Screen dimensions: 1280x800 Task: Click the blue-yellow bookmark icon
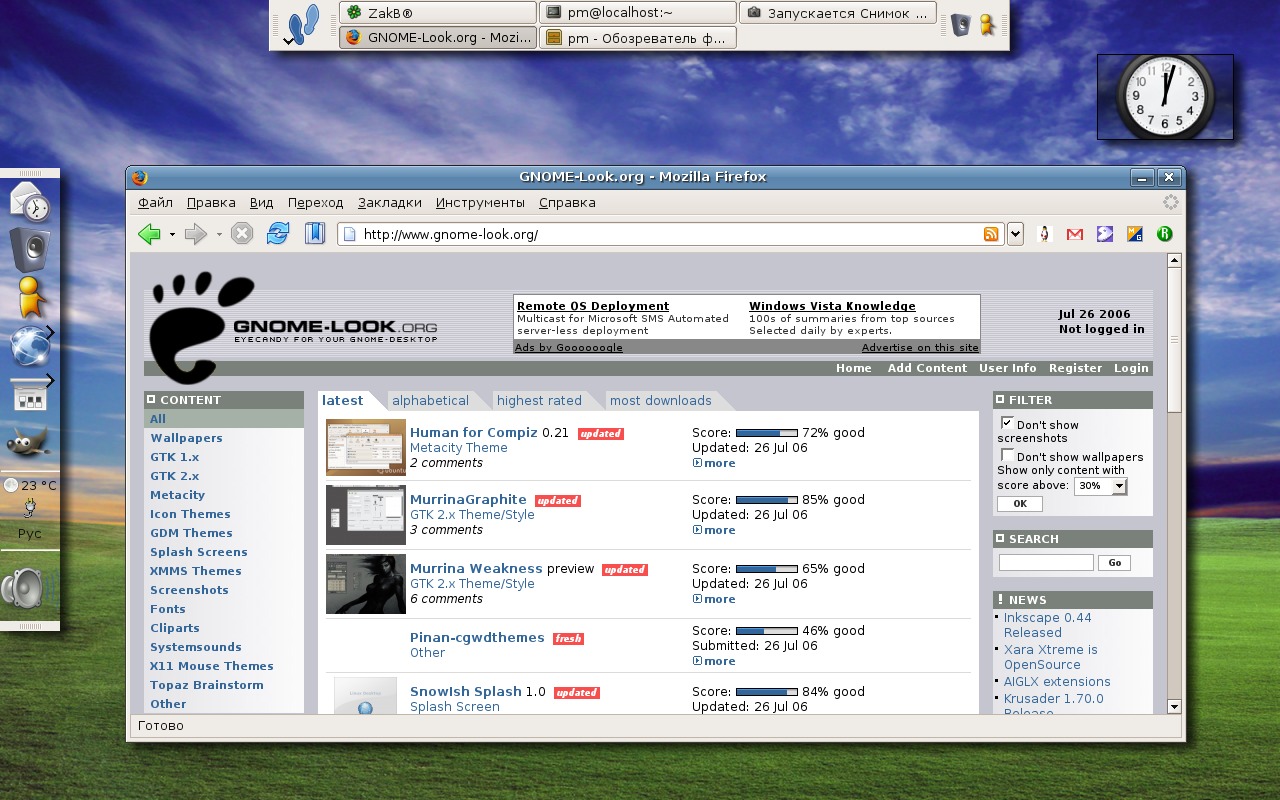1135,234
